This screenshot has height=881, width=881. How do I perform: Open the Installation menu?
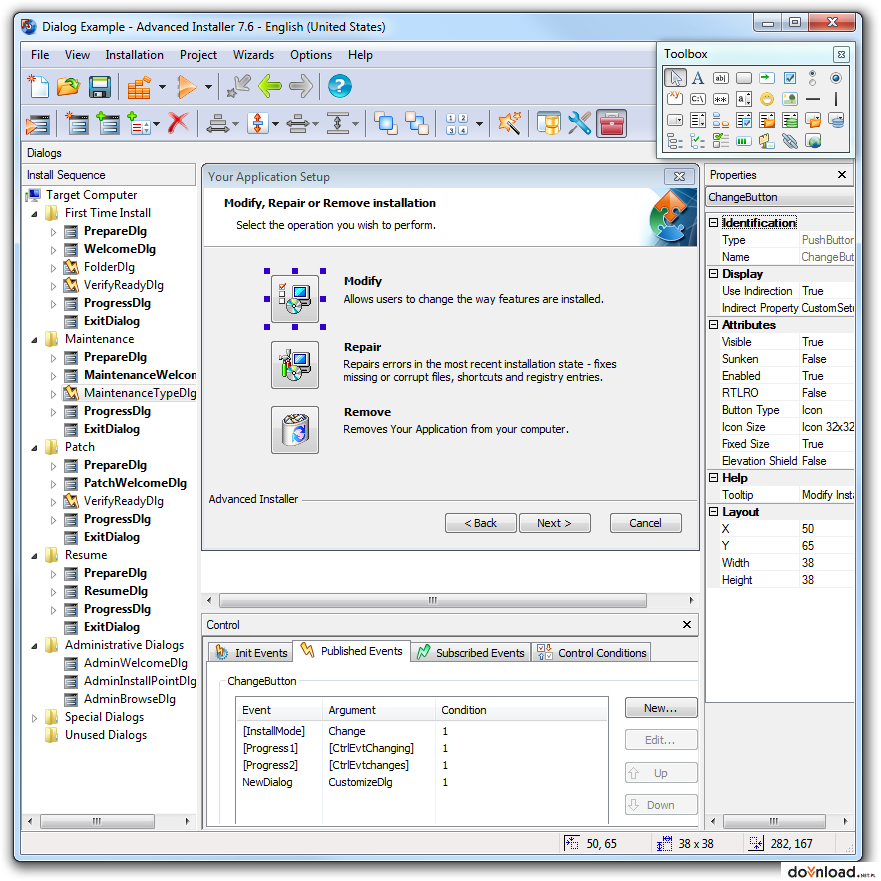tap(134, 55)
